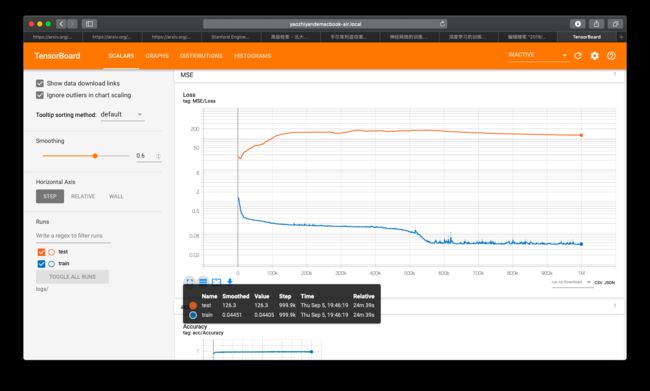650x391 pixels.
Task: Set horizontal axis to WALL
Action: pyautogui.click(x=116, y=197)
